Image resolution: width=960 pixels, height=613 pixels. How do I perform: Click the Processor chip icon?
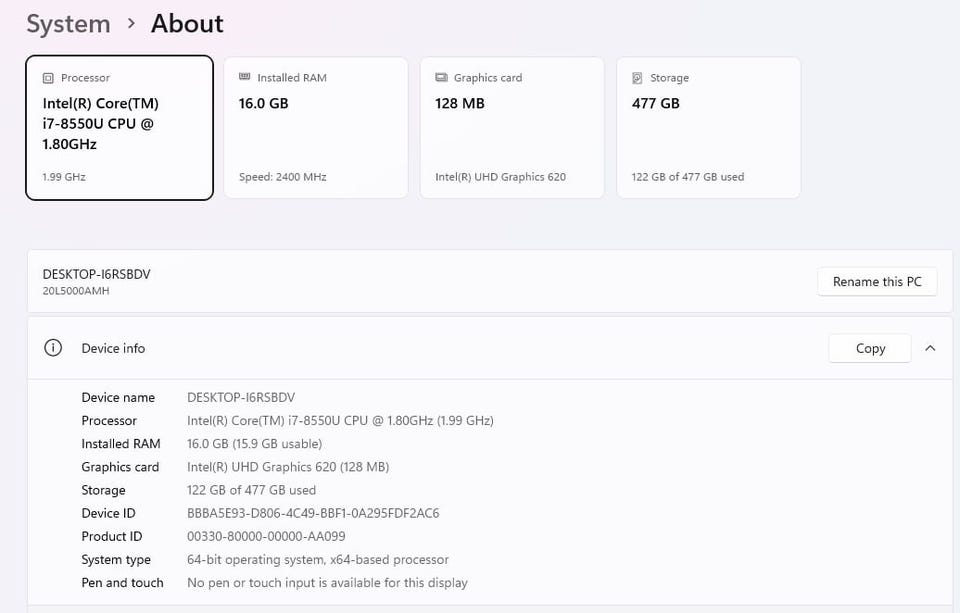[48, 78]
